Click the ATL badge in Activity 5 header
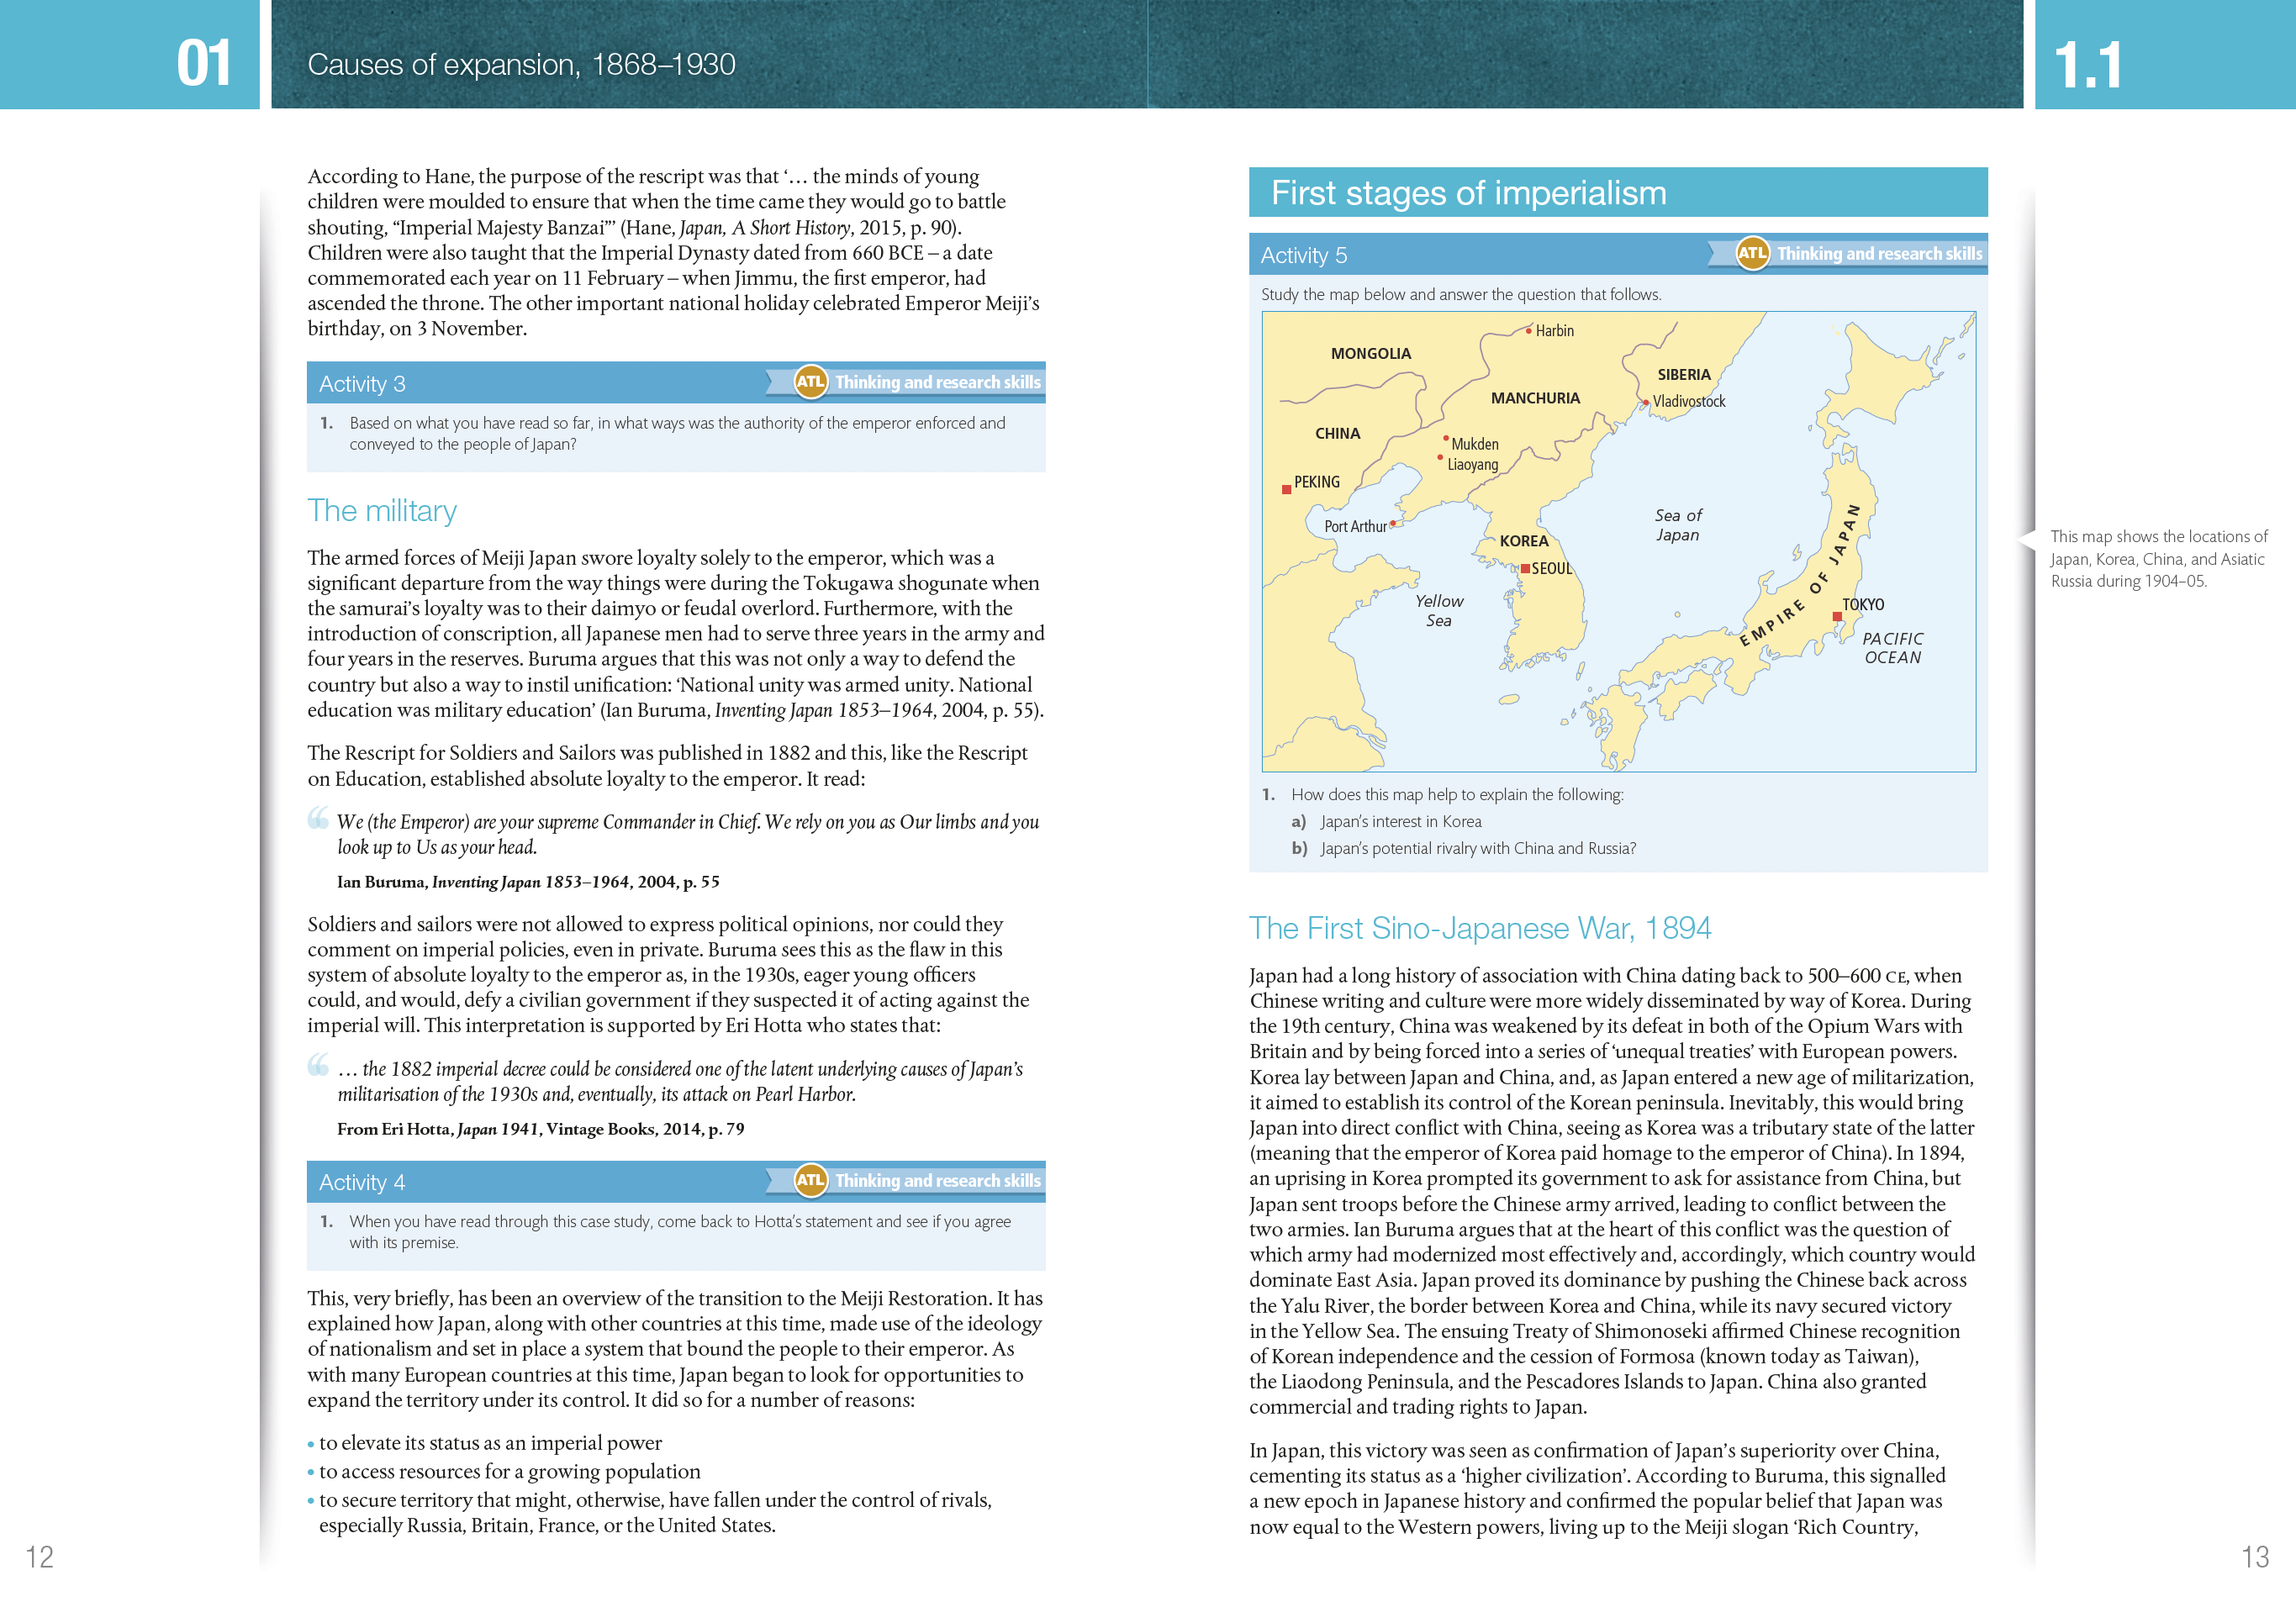 click(1752, 253)
